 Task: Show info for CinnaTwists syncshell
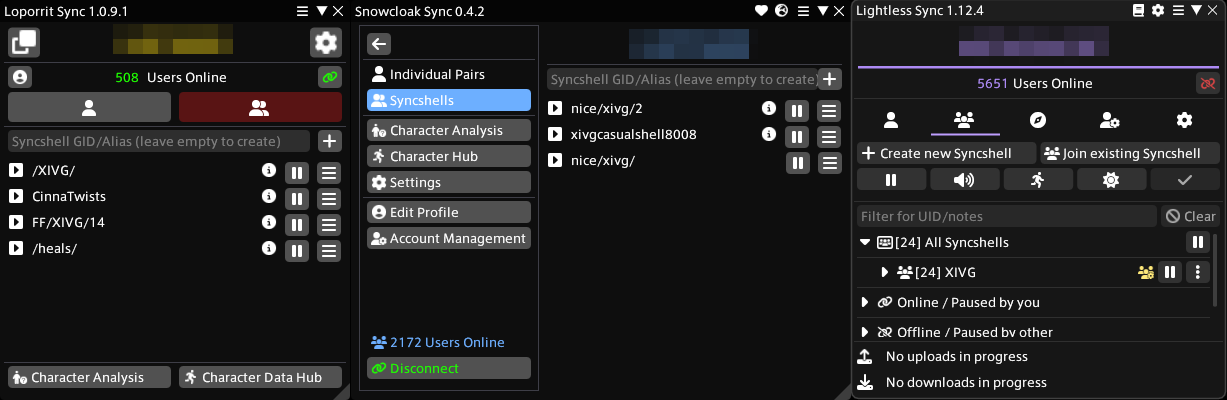268,196
